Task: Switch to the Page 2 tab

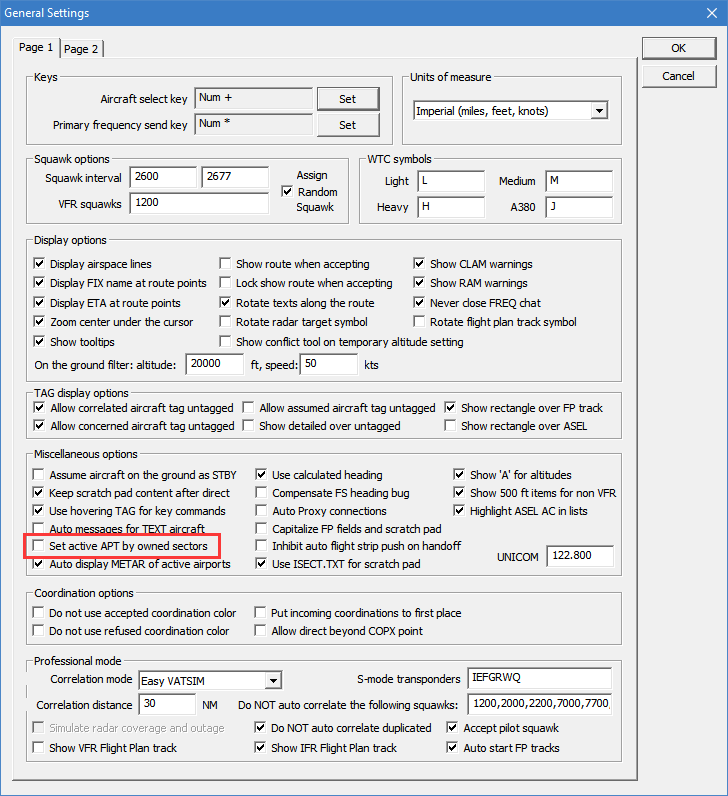Action: point(82,49)
